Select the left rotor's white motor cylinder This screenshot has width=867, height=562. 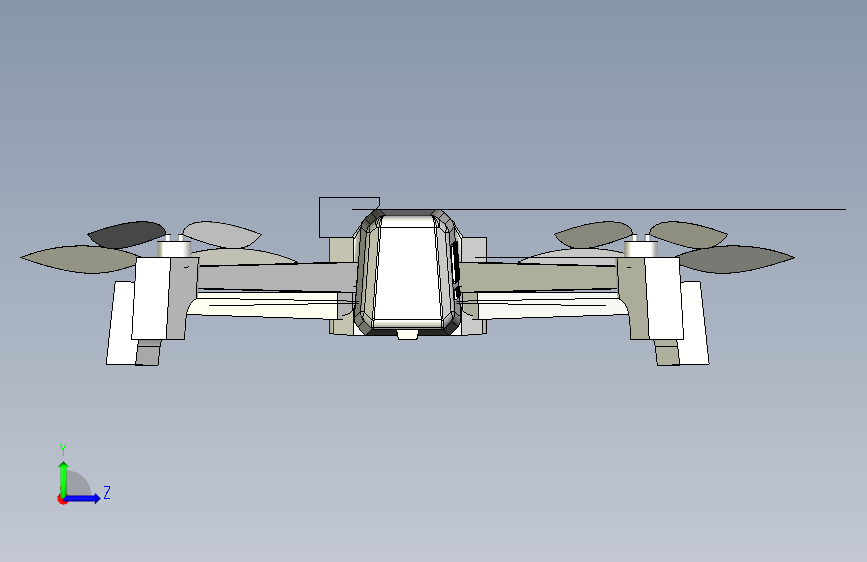tap(174, 247)
